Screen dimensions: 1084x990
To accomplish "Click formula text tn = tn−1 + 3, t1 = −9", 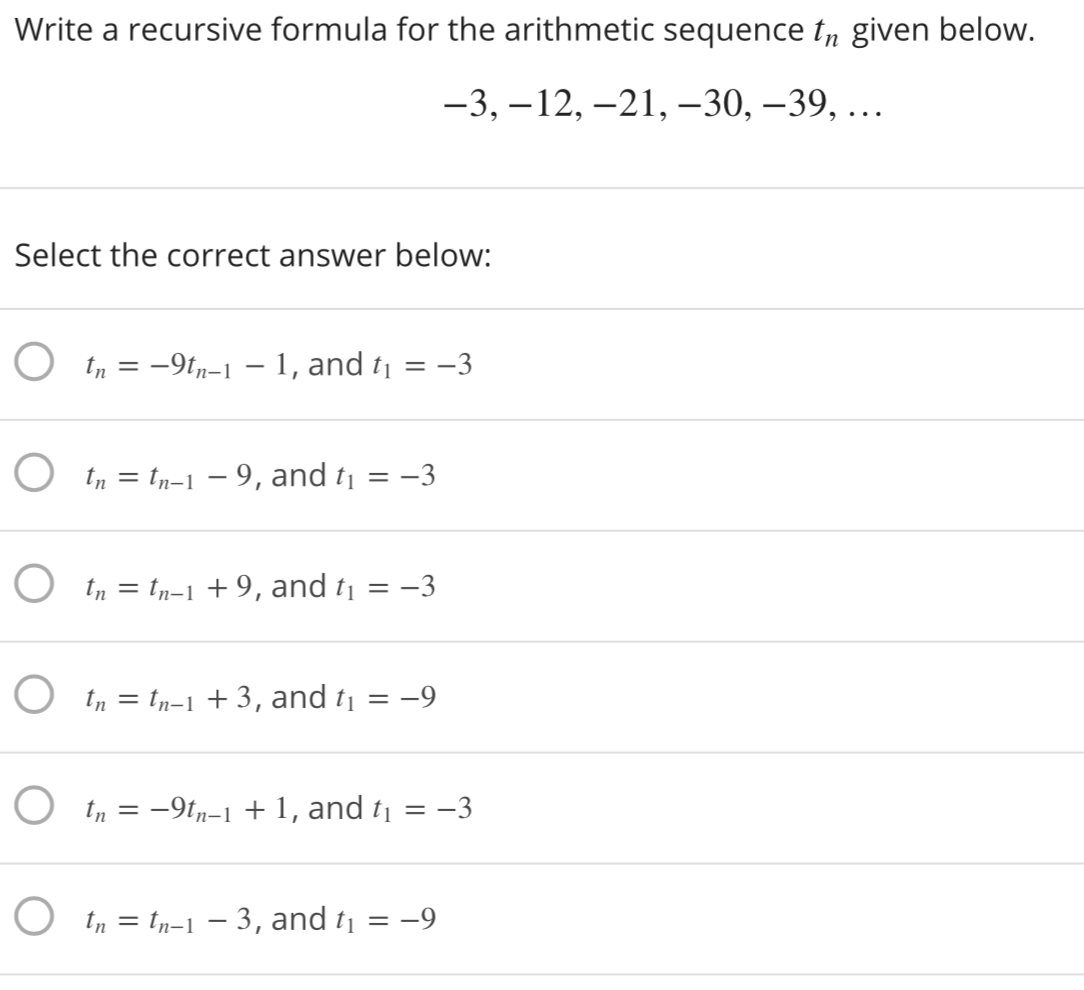I will 260,697.
